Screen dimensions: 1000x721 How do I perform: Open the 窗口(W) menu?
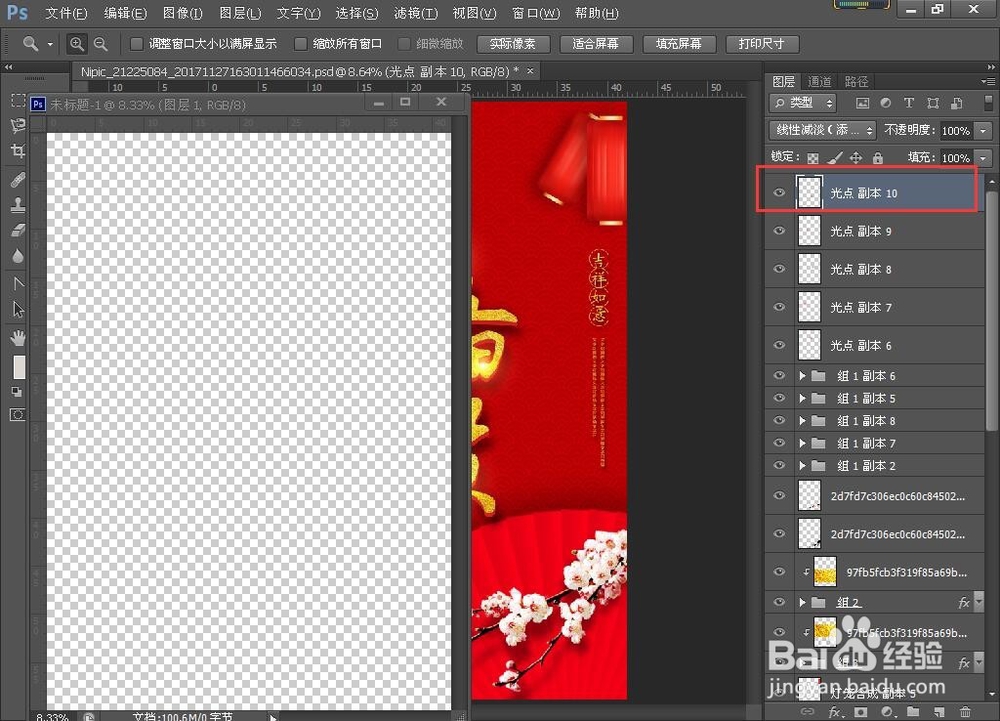[x=536, y=13]
